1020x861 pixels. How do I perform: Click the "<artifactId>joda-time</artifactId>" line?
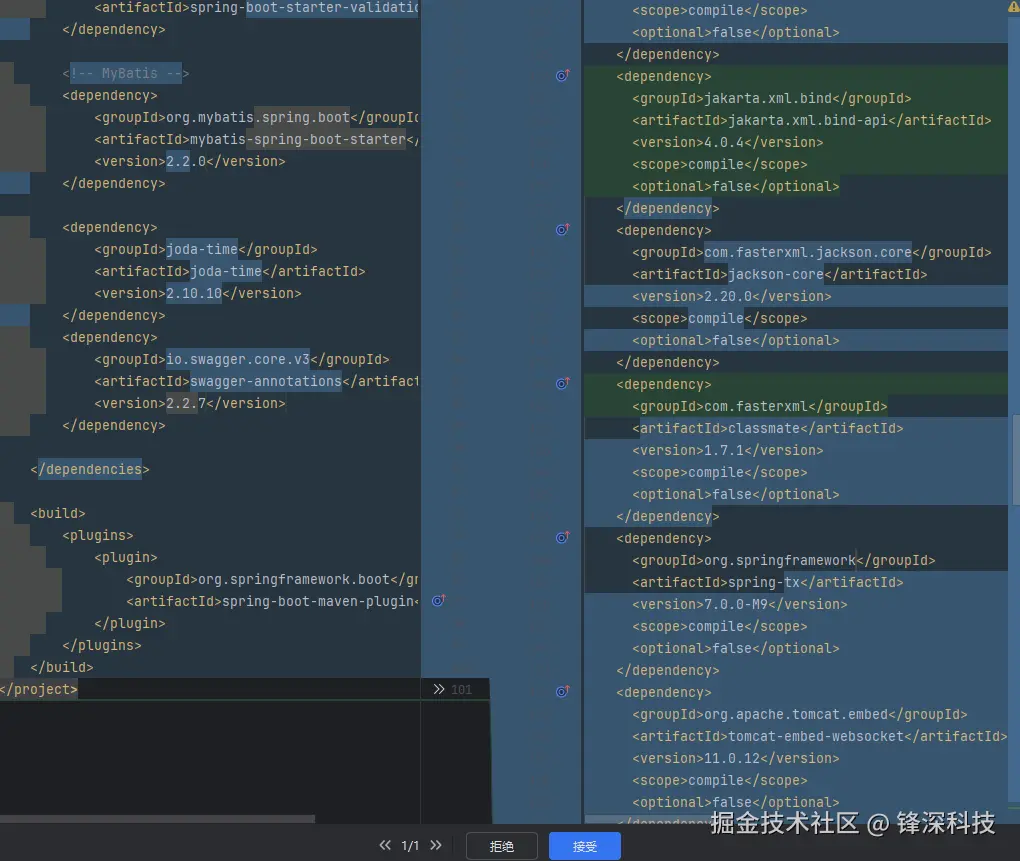(230, 271)
